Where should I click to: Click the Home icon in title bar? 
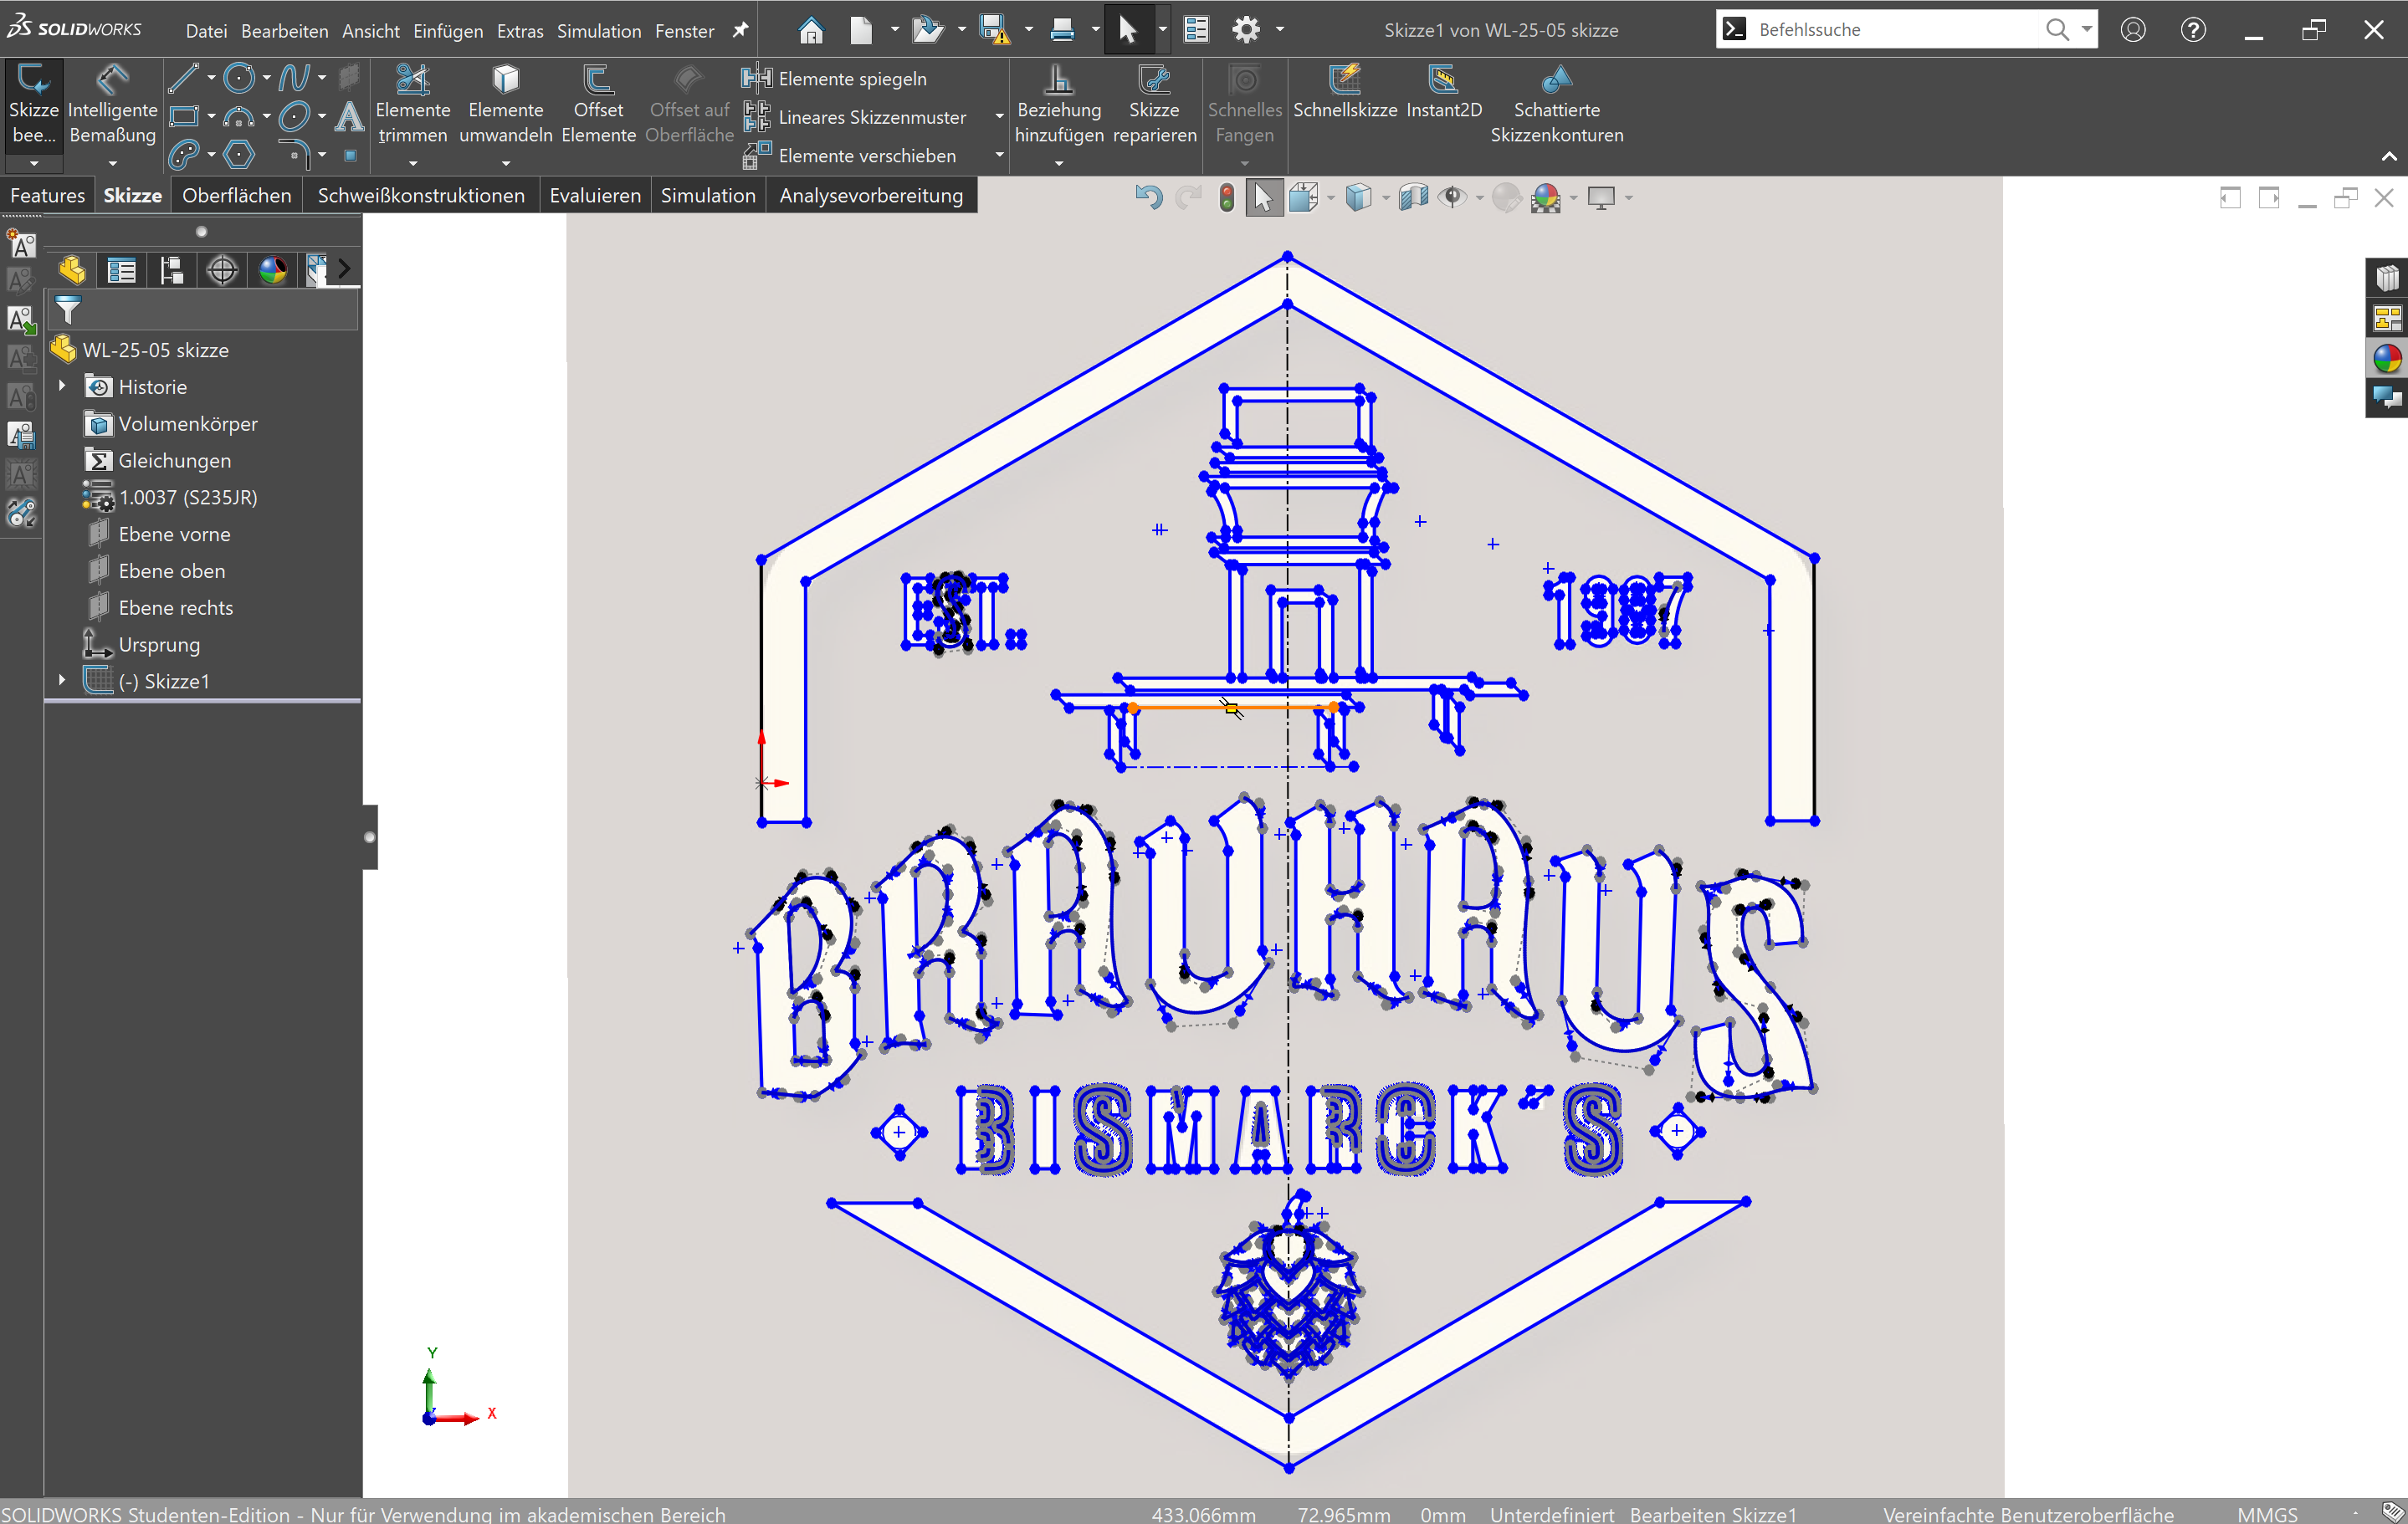811,30
